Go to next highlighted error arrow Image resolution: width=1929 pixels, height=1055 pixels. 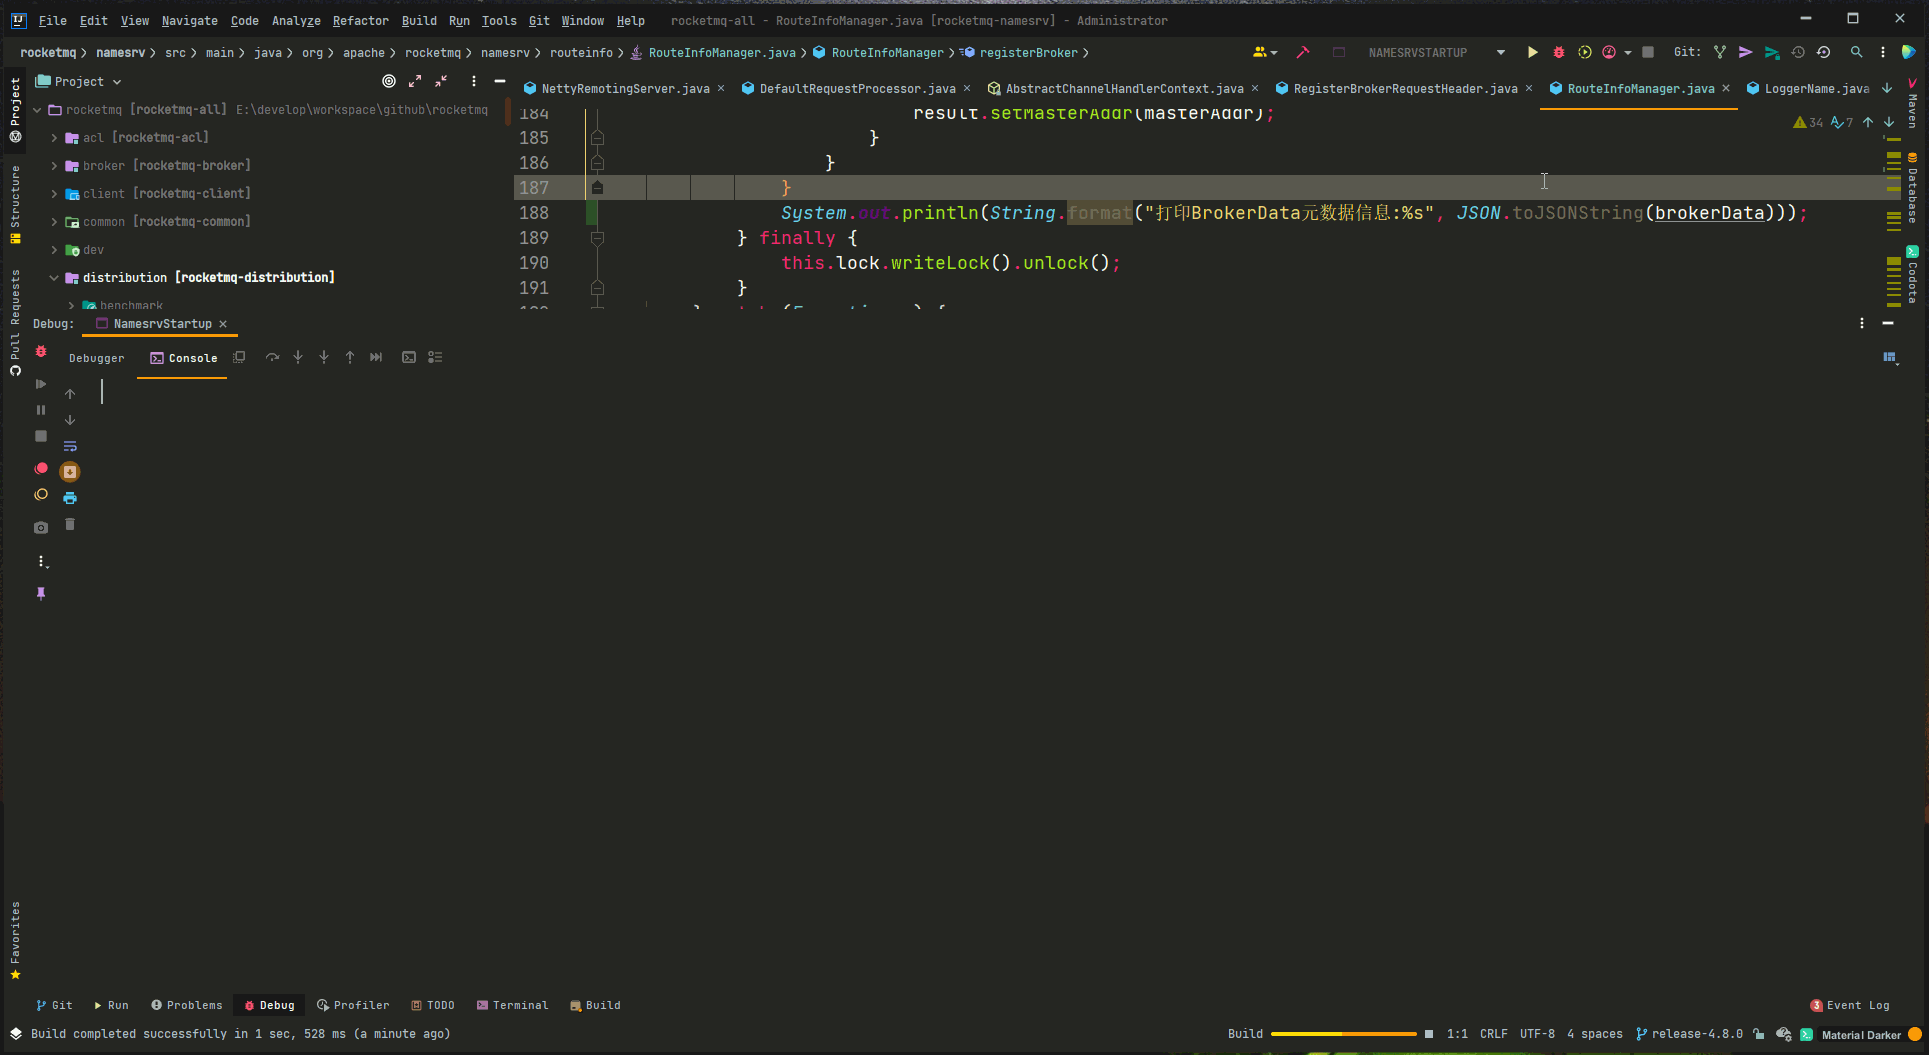tap(1889, 122)
